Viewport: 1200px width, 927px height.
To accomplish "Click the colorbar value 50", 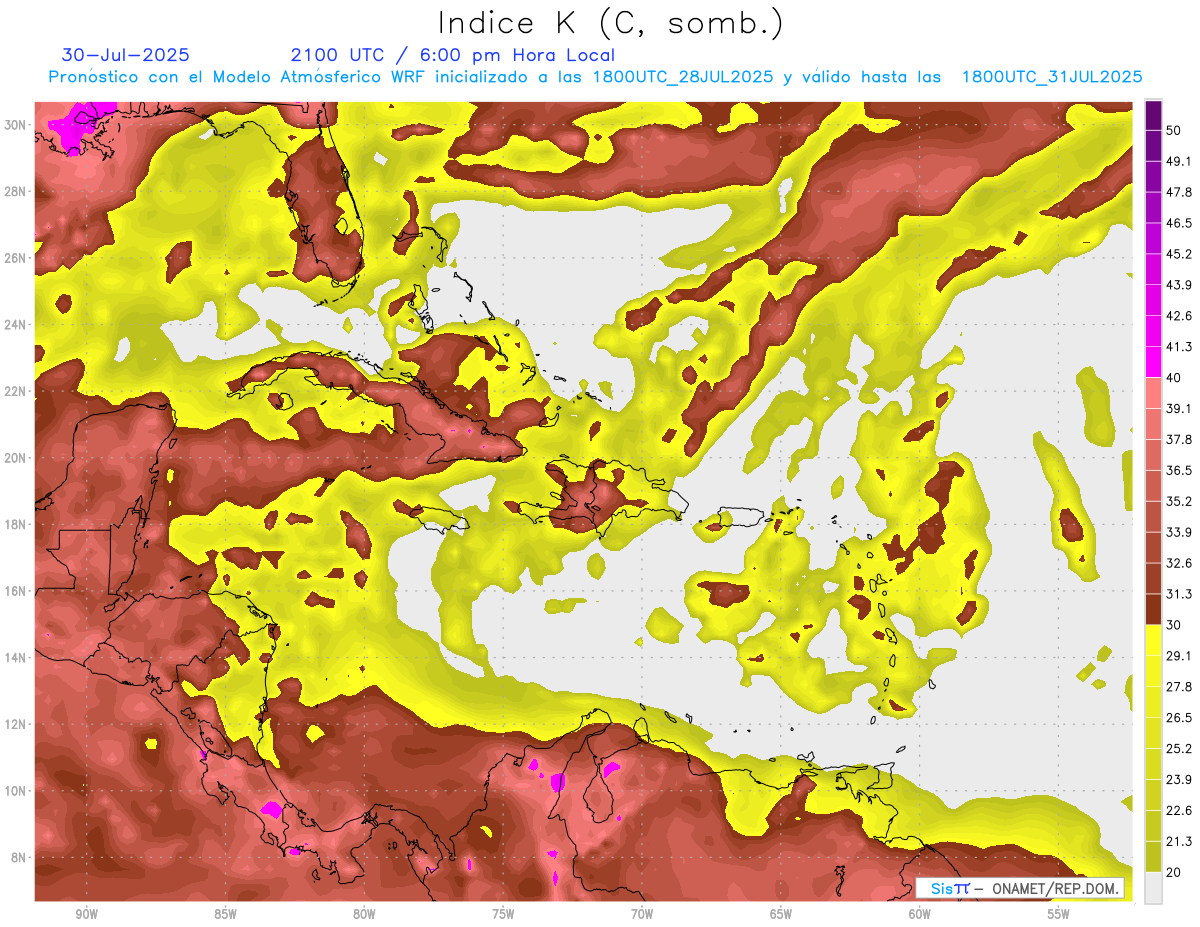I will [x=1175, y=130].
